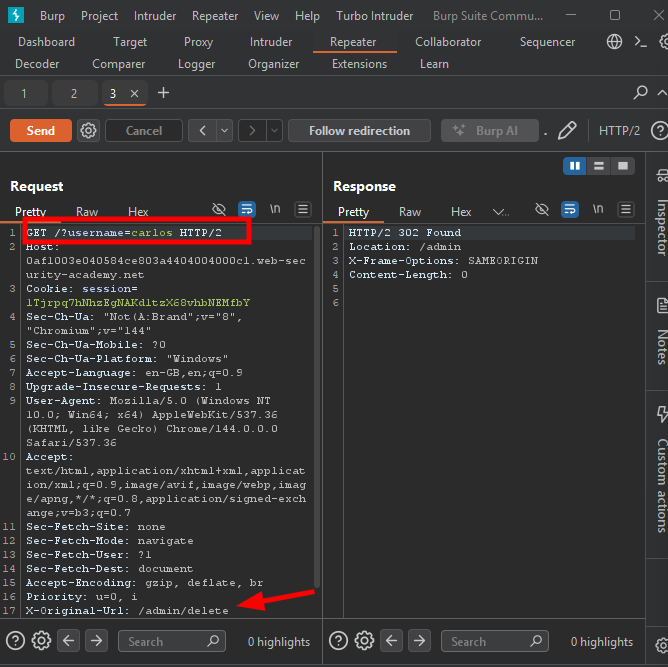Open Response panel hamburger menu
The height and width of the screenshot is (667, 668).
click(x=626, y=209)
